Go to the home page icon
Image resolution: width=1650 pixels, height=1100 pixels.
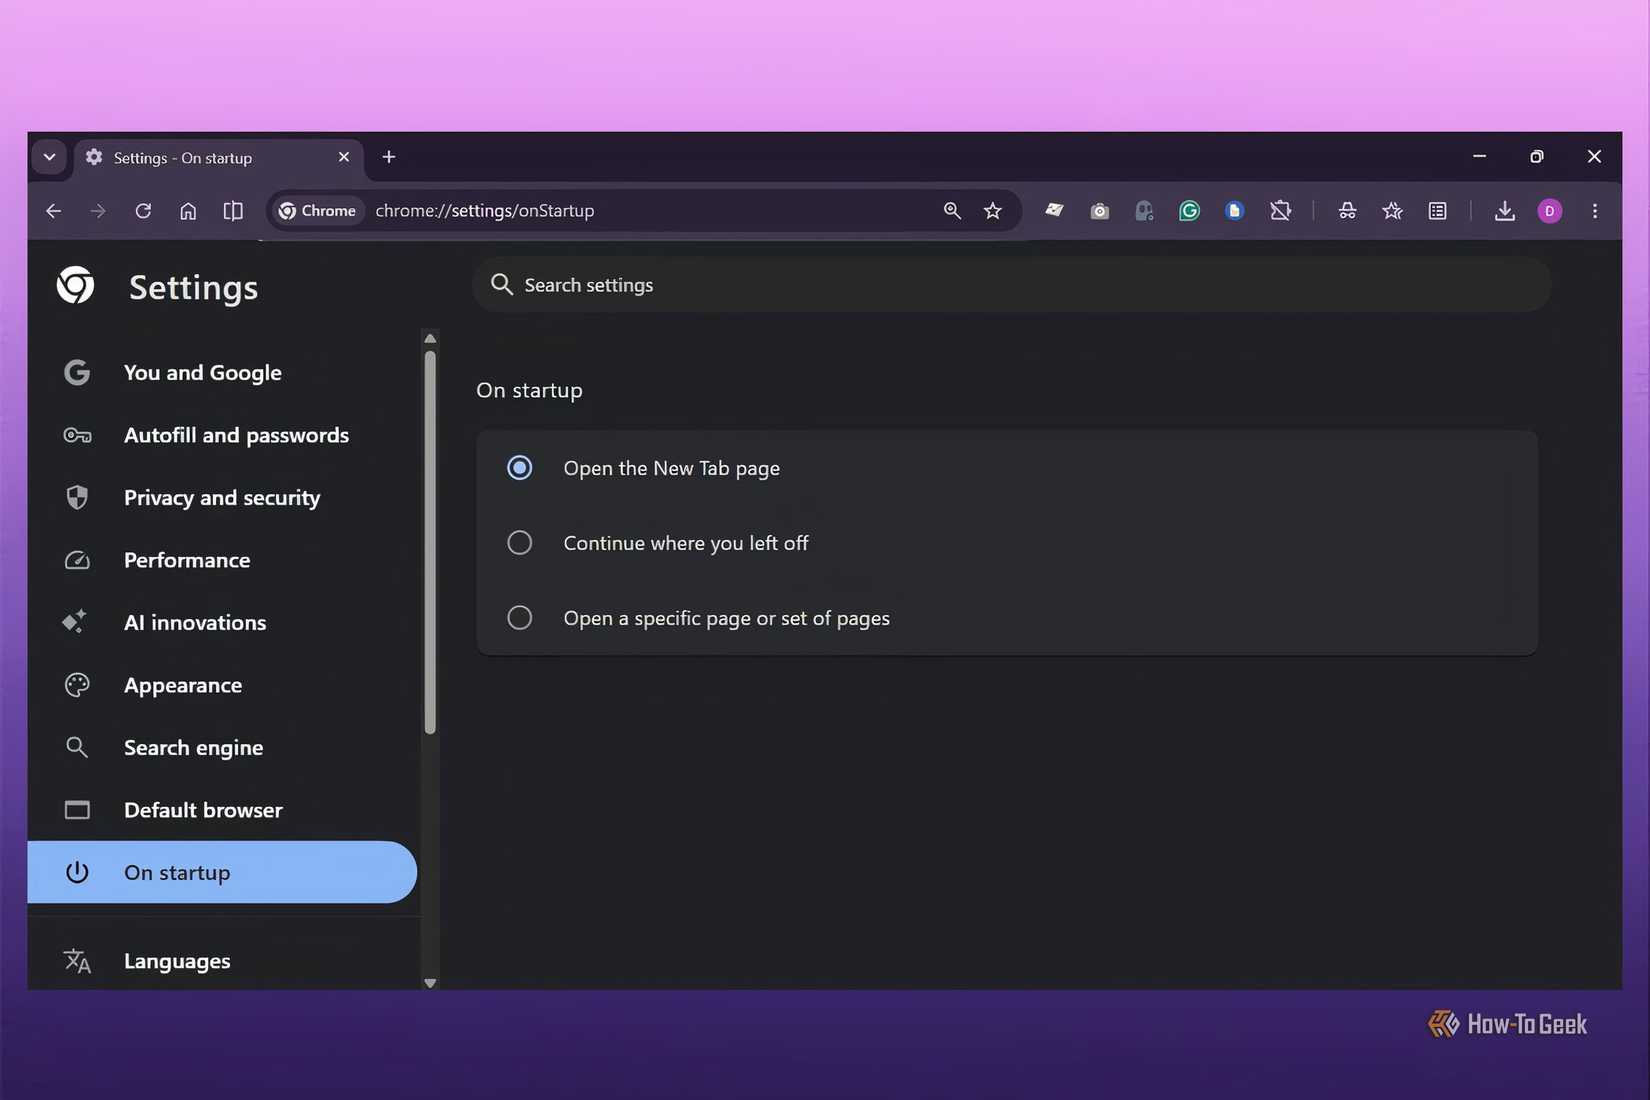click(188, 211)
